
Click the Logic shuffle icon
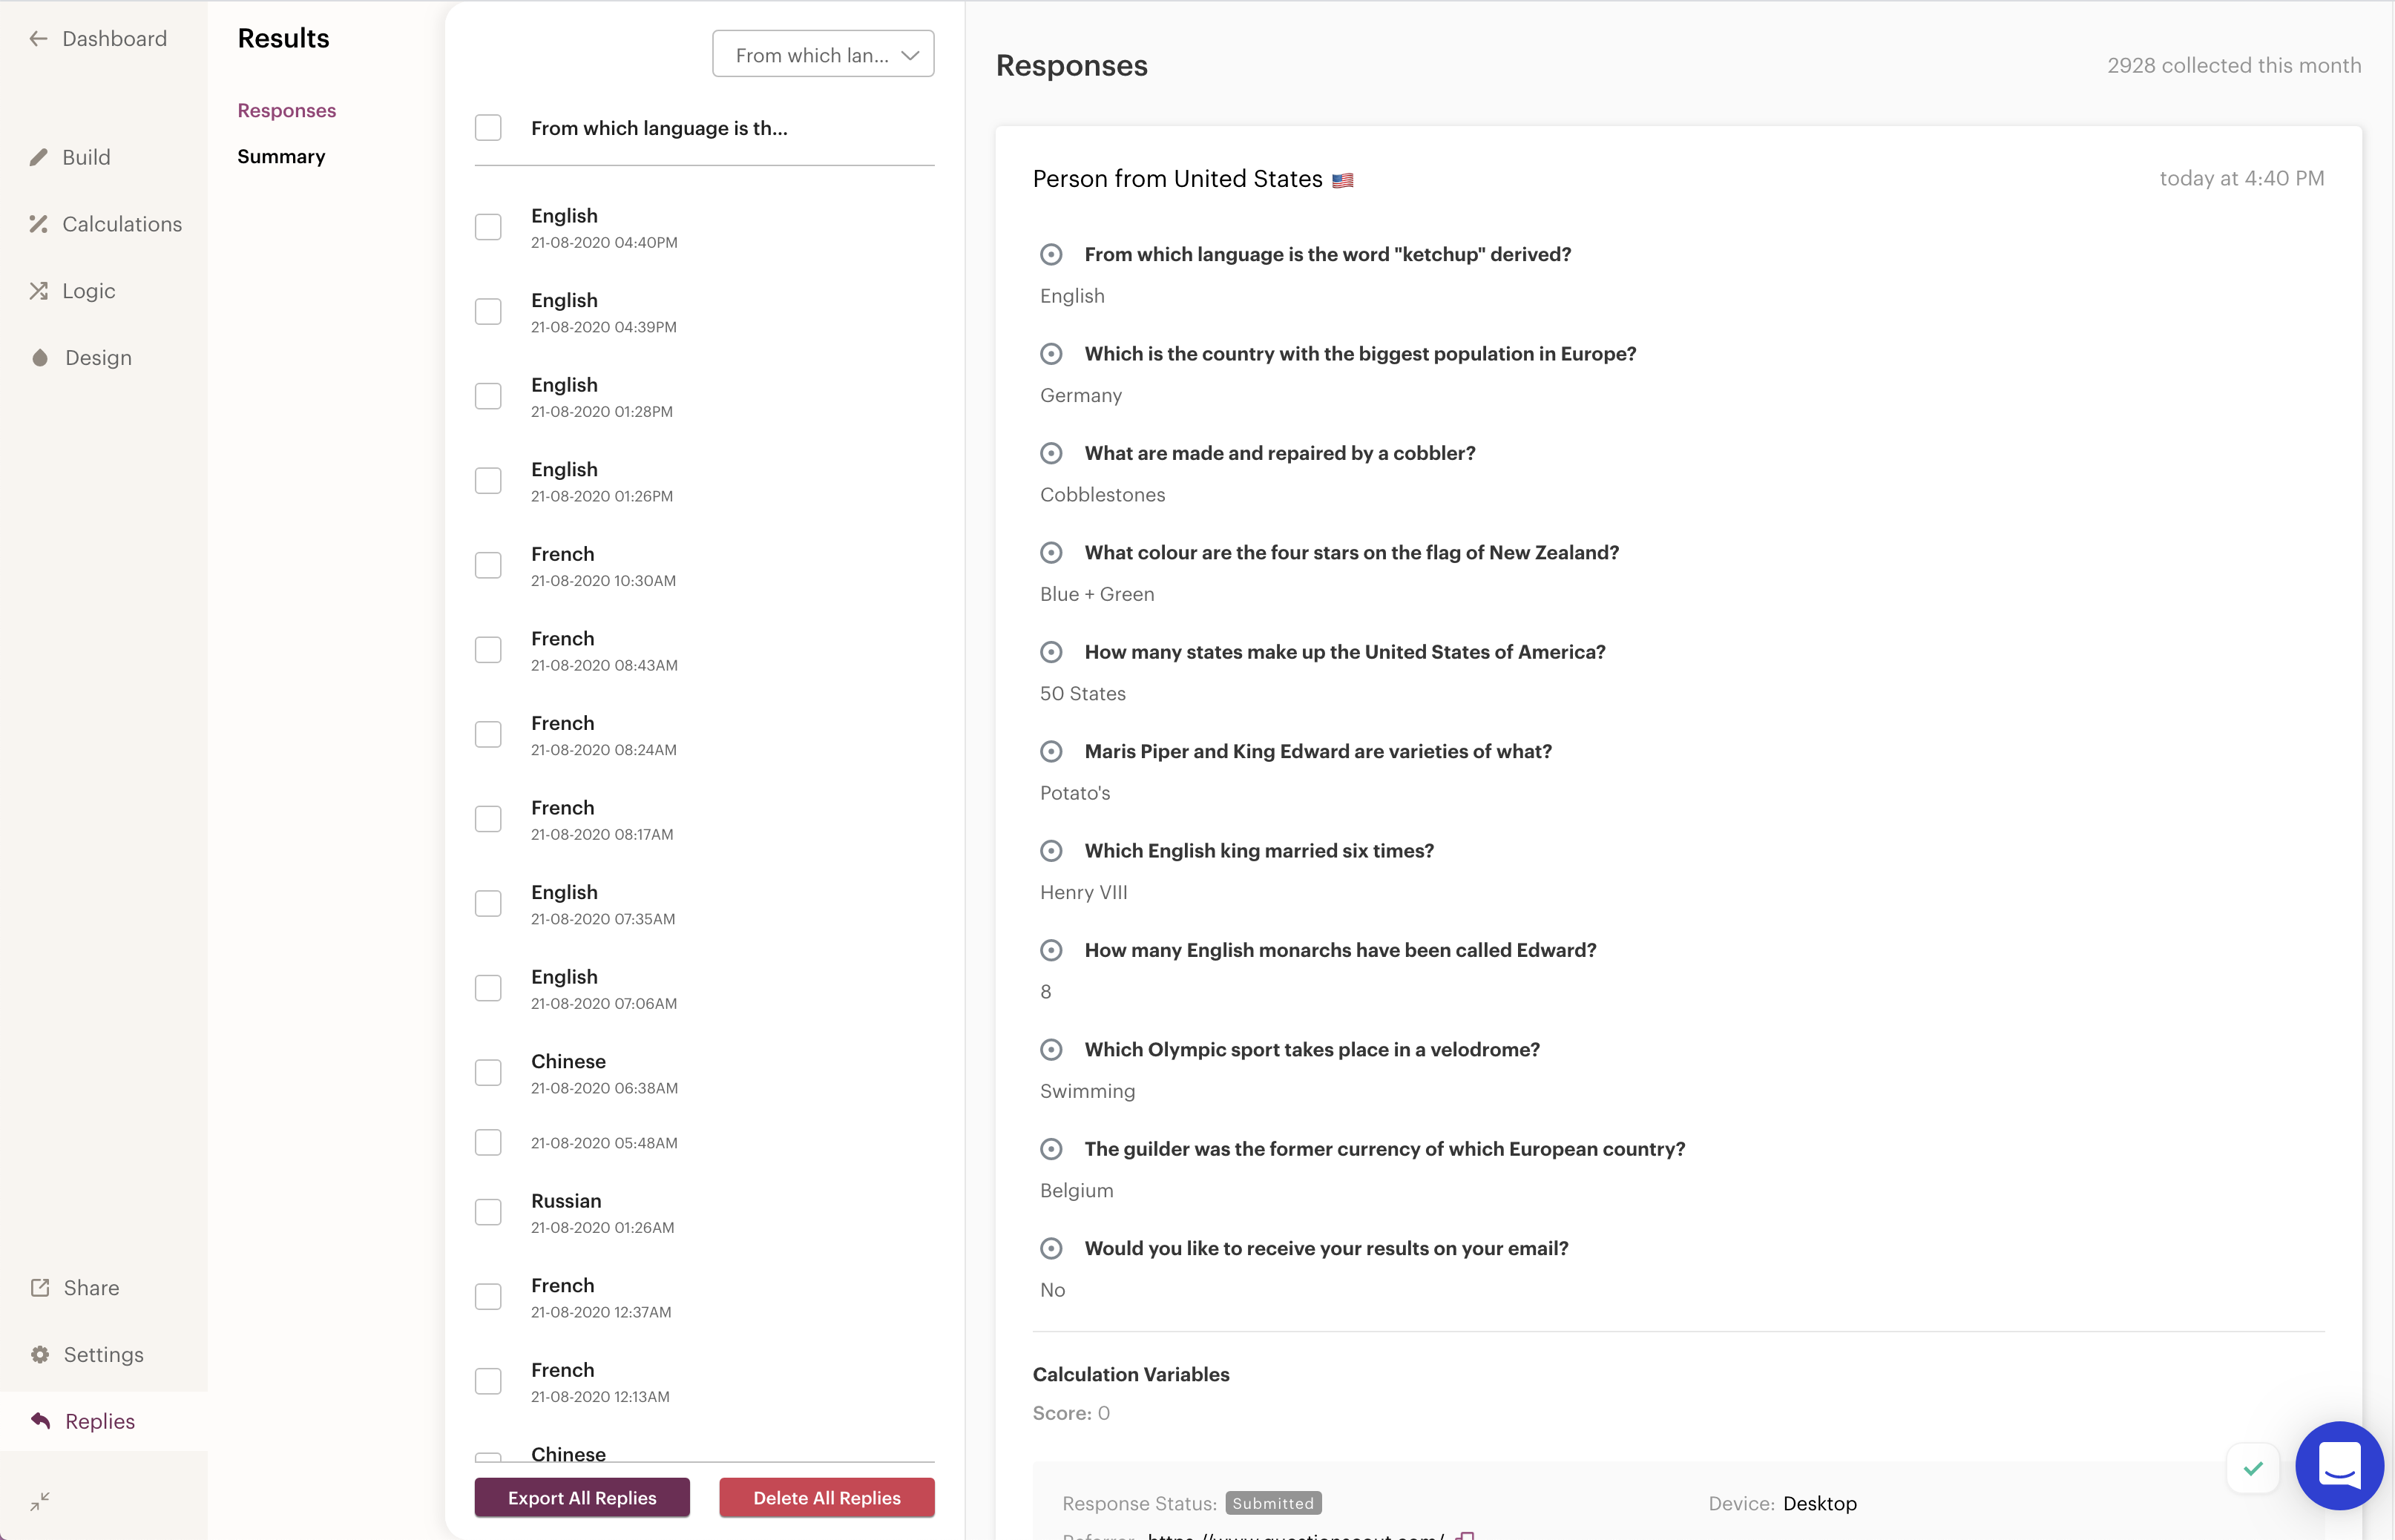click(x=39, y=291)
